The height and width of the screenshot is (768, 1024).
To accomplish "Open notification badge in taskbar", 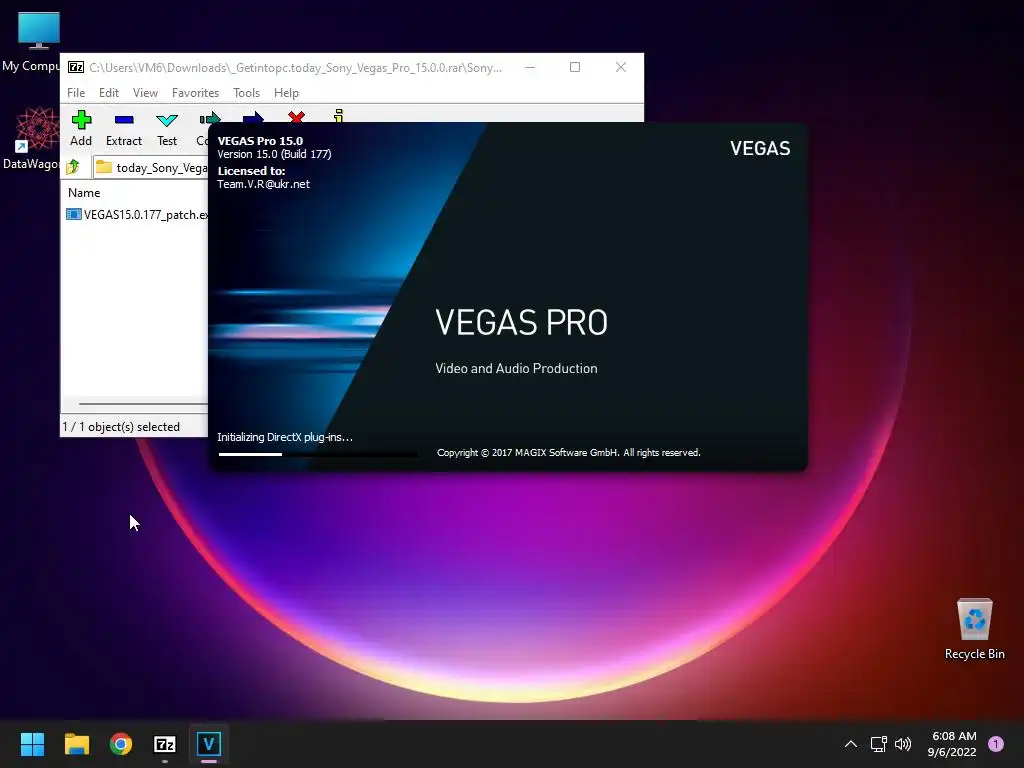I will click(996, 743).
